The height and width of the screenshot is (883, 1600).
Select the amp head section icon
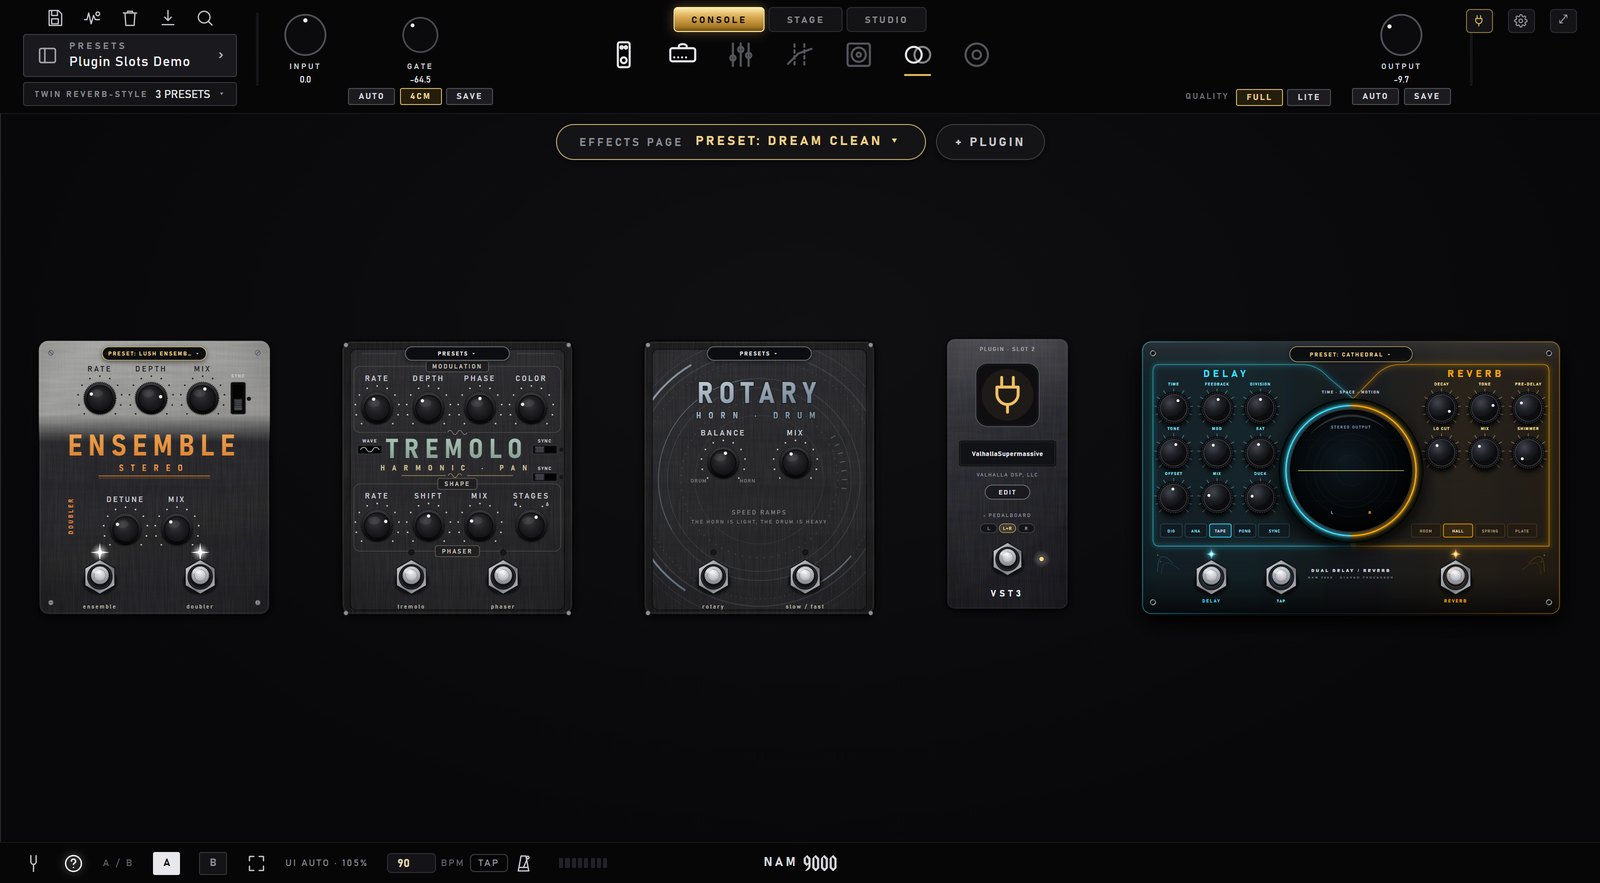tap(682, 54)
